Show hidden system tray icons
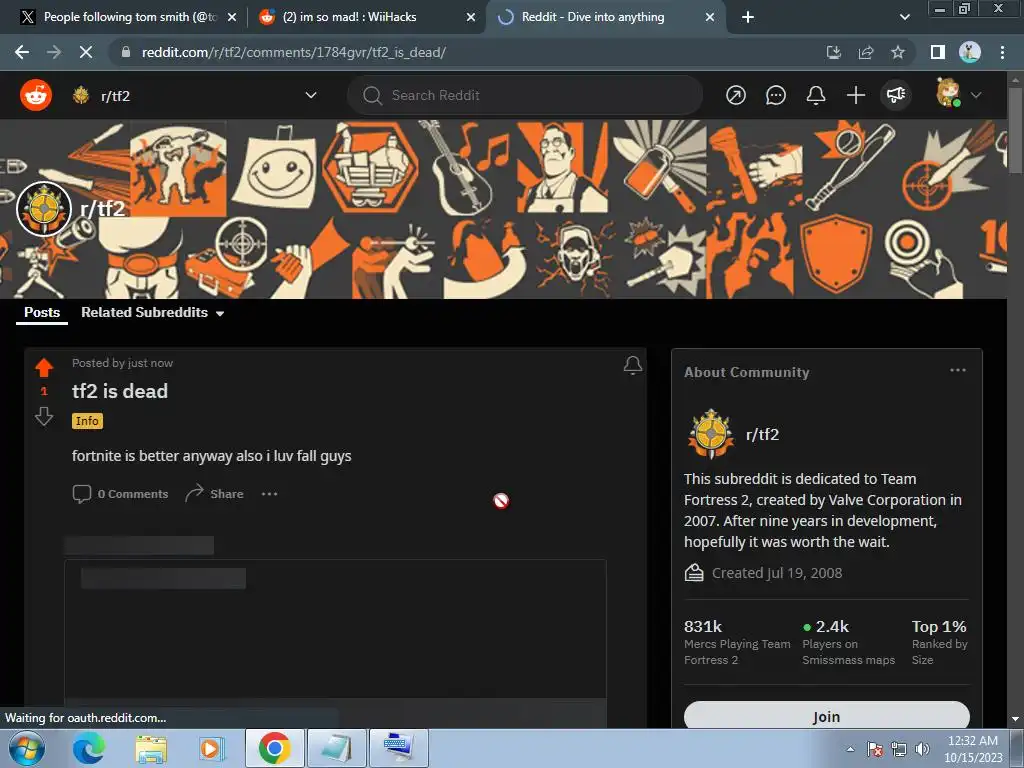 pos(850,749)
